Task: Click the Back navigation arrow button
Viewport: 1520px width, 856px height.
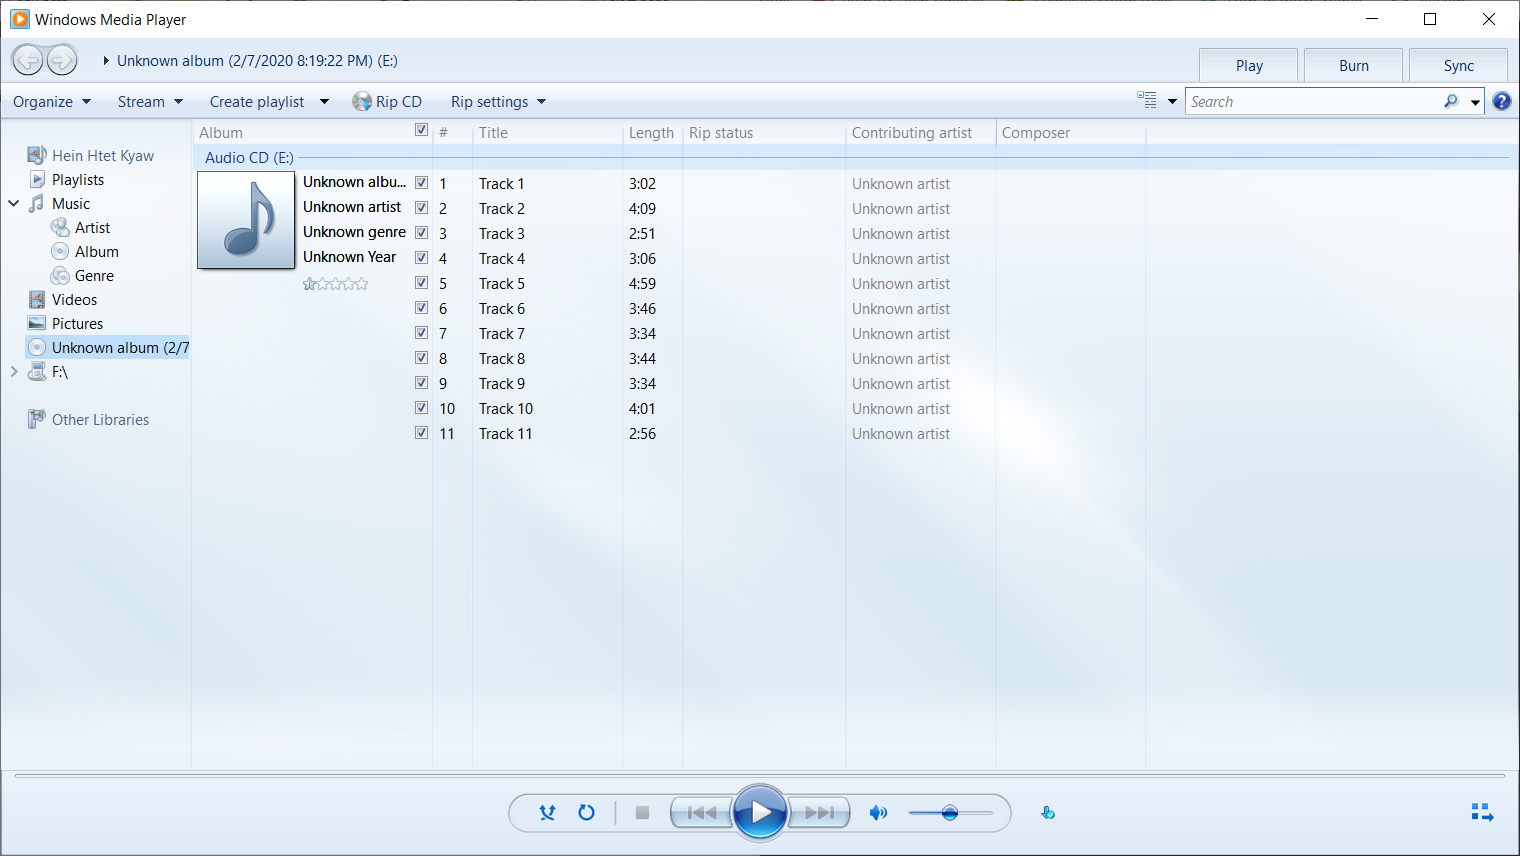Action: [x=28, y=60]
